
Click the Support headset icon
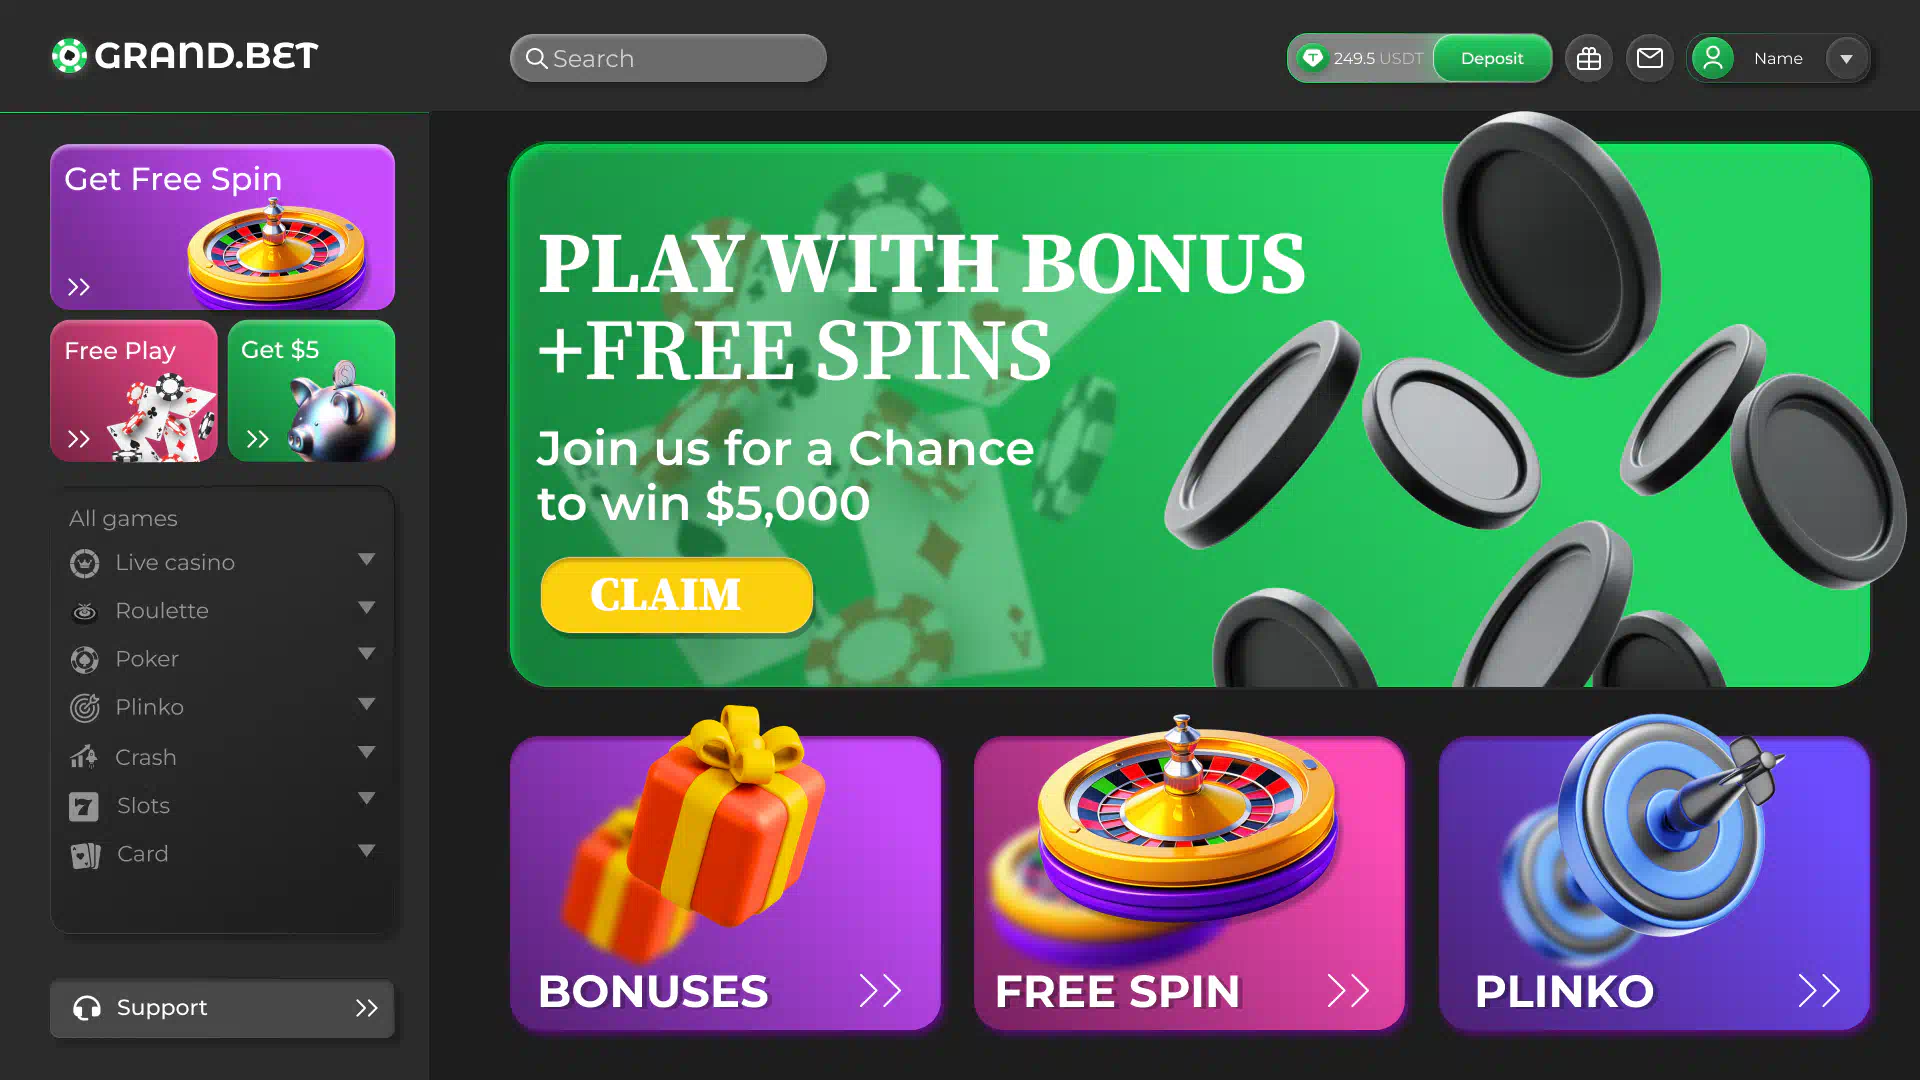87,1008
